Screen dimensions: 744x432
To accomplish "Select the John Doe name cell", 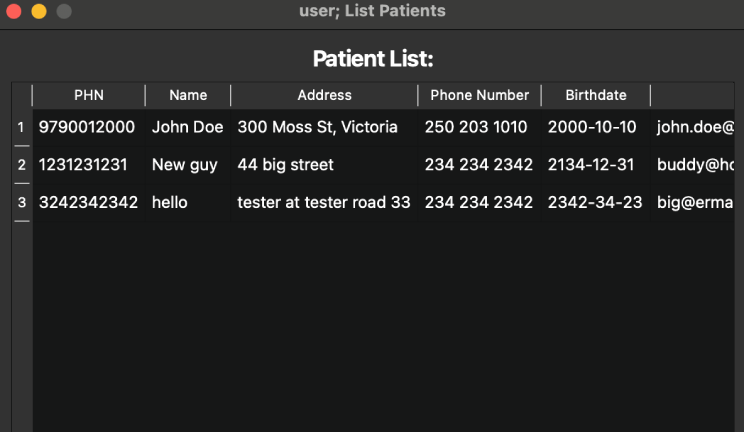I will point(188,127).
